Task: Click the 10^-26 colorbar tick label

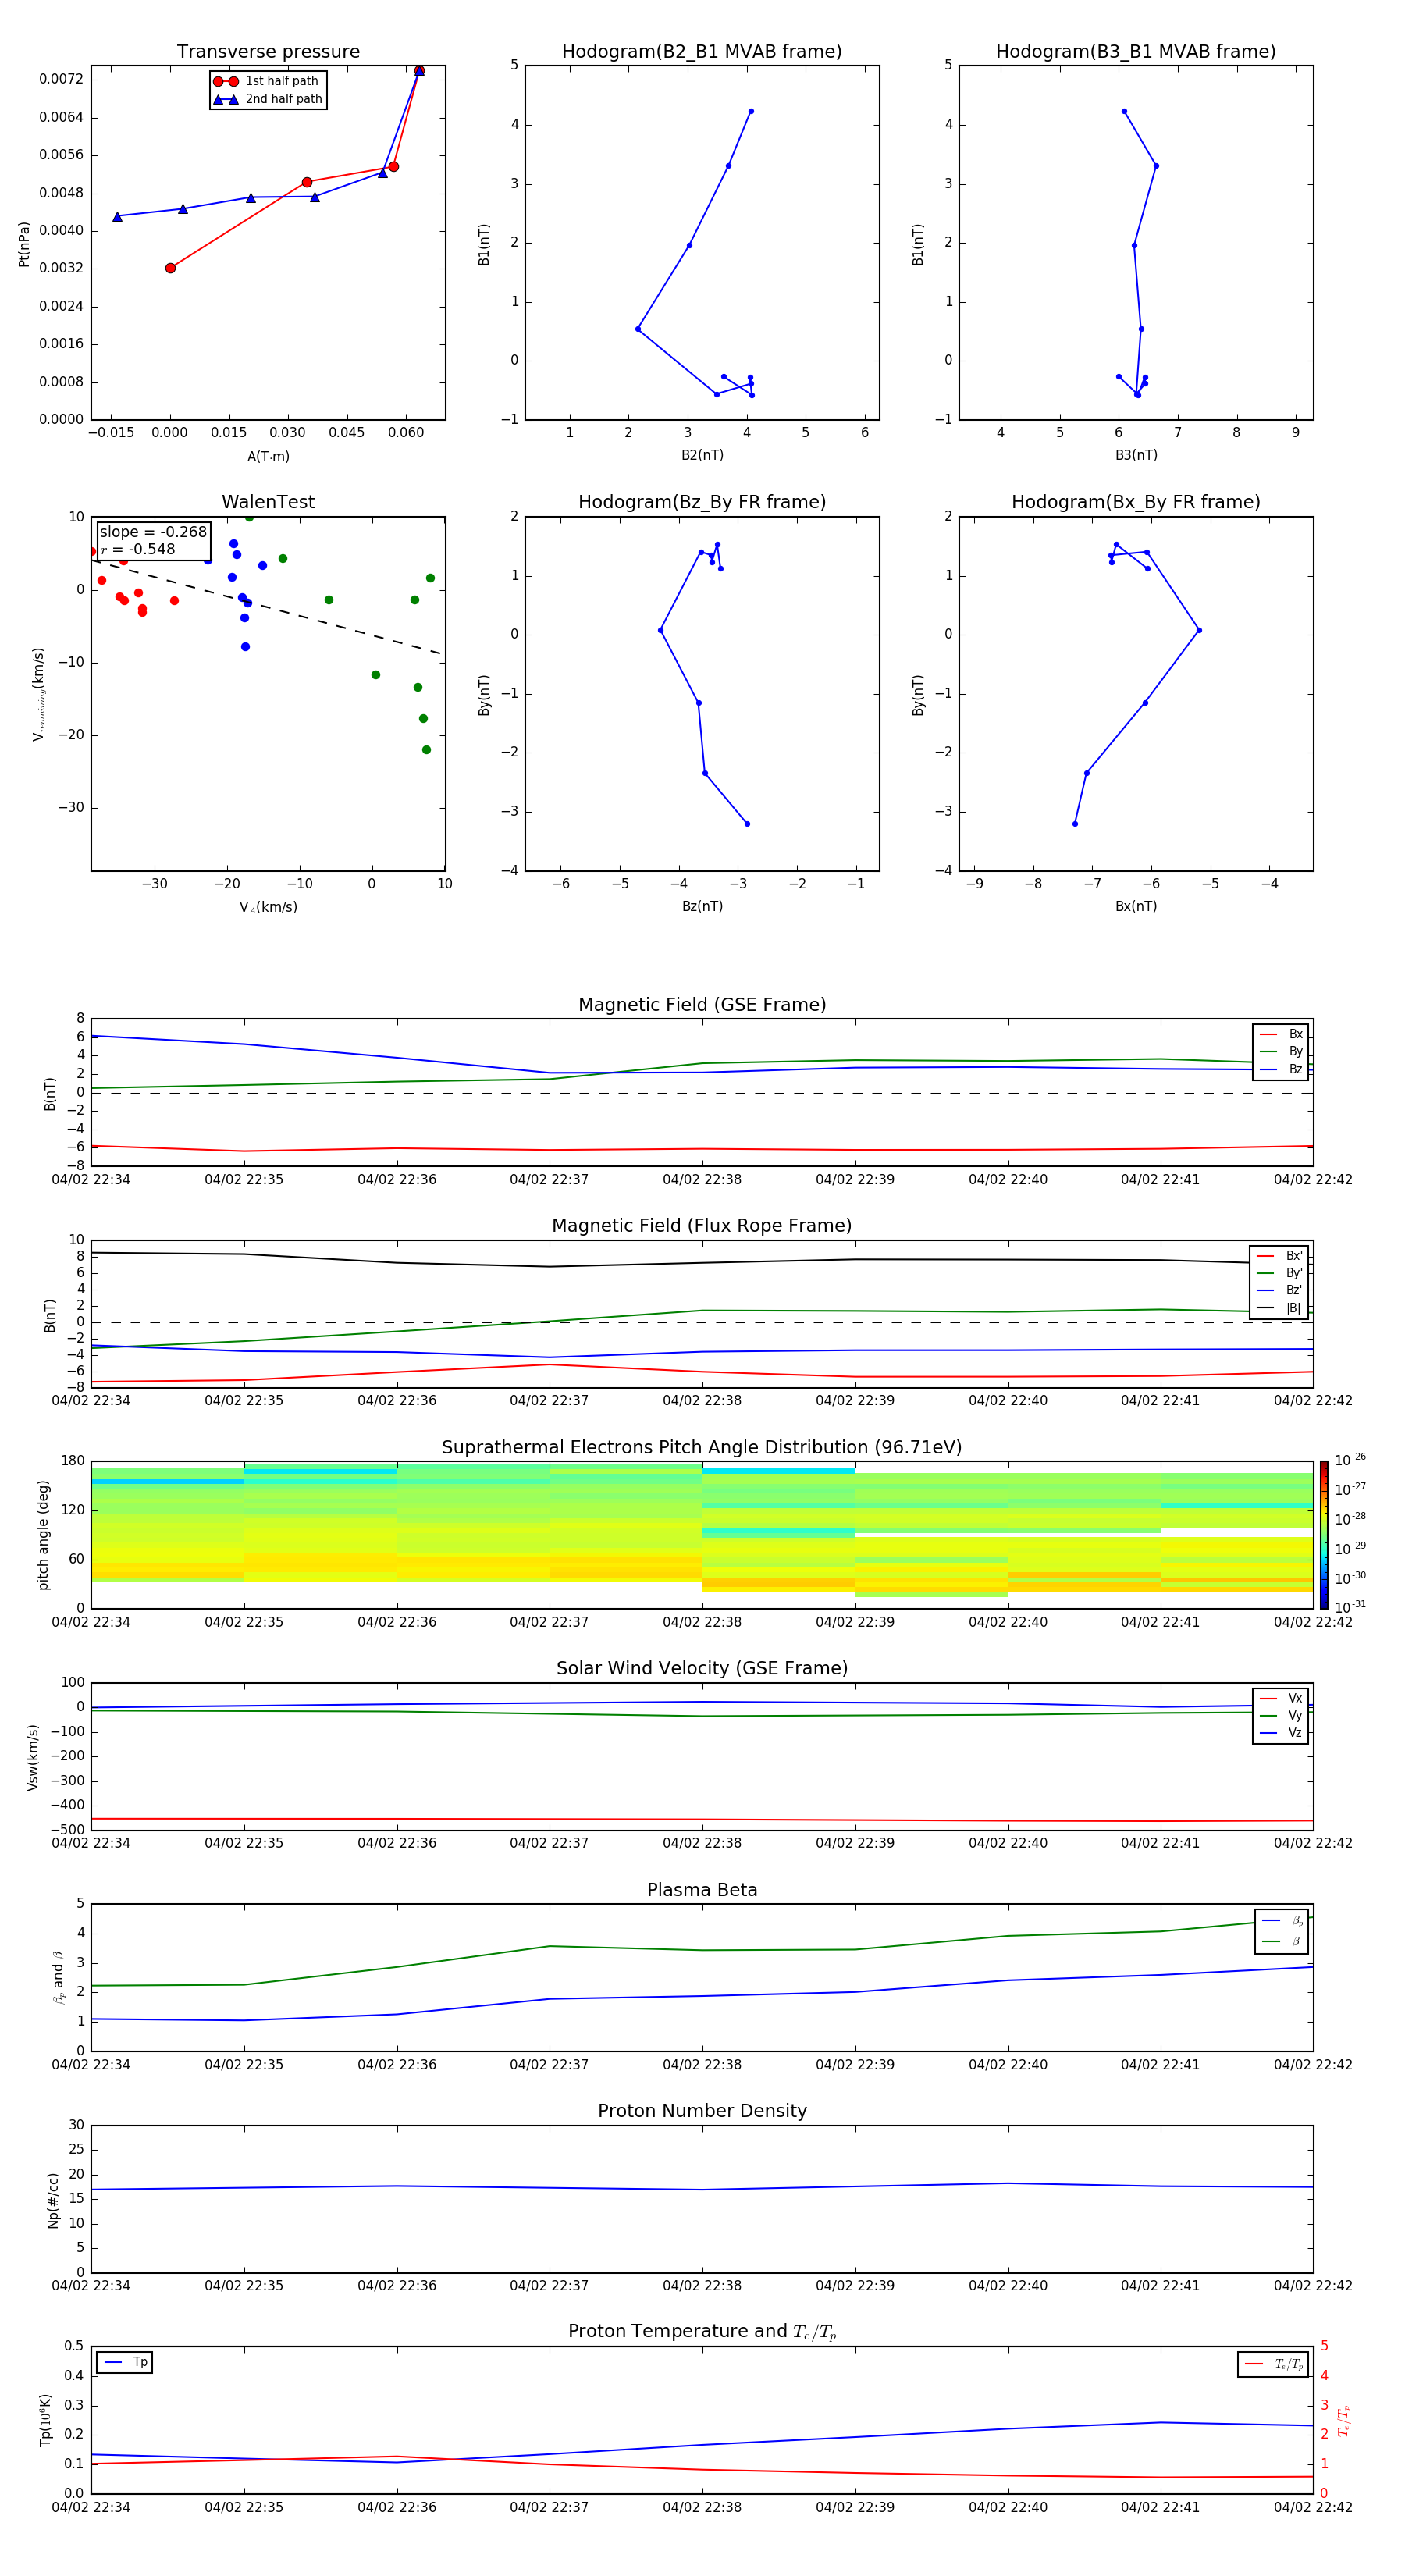Action: click(1350, 1460)
